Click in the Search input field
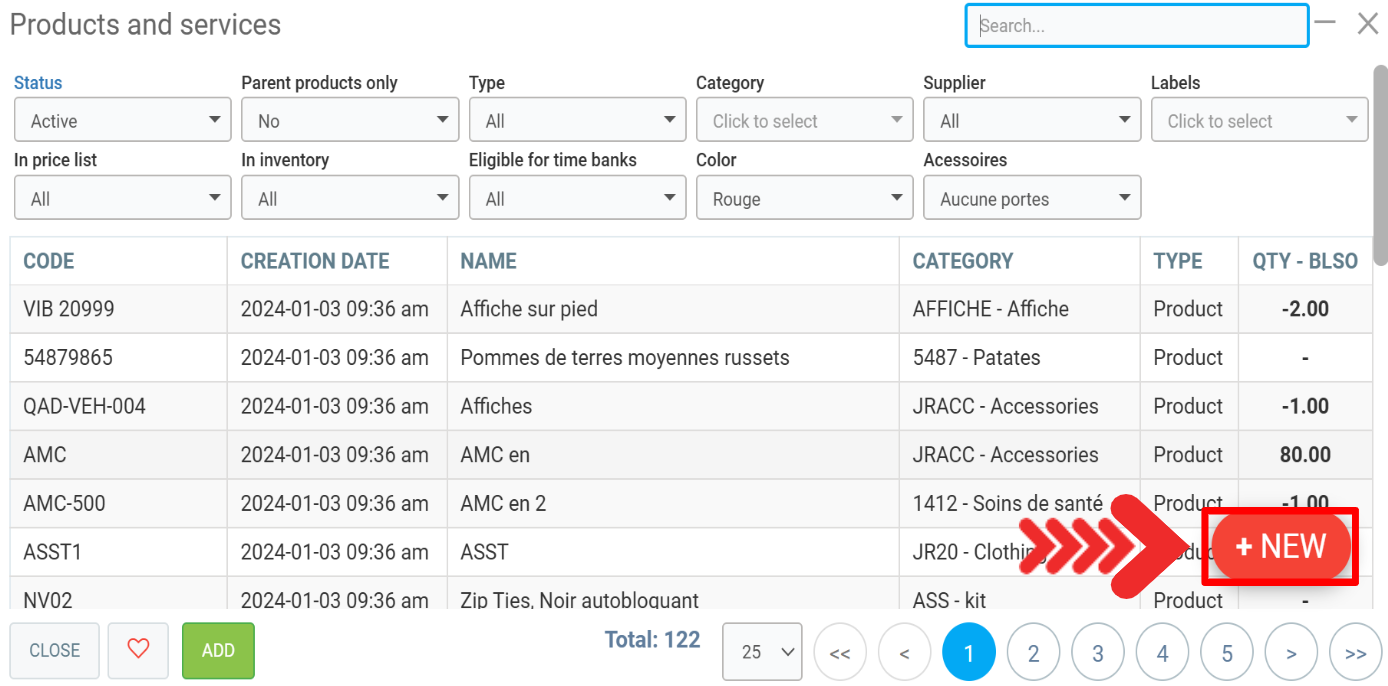1388x686 pixels. pyautogui.click(x=1136, y=26)
